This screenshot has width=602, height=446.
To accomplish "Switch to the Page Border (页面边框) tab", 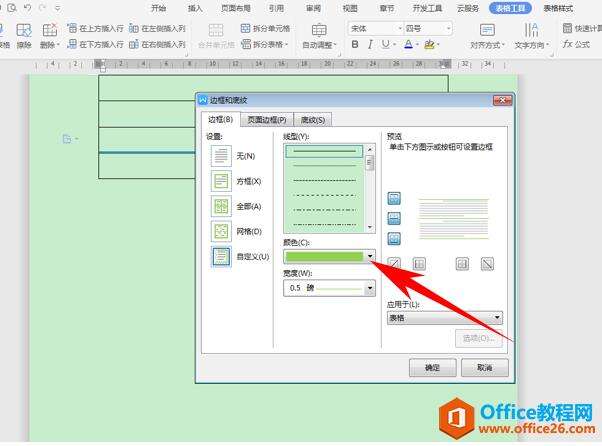I will (x=267, y=120).
